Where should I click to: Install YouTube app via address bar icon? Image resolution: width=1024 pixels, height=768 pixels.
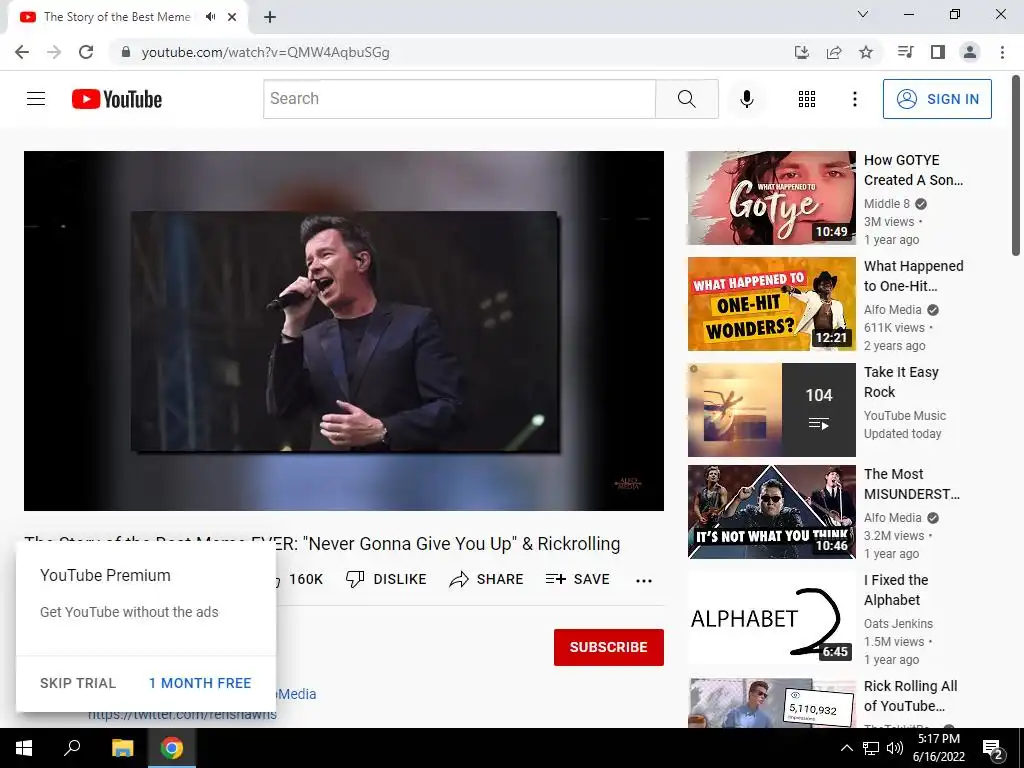pyautogui.click(x=801, y=52)
